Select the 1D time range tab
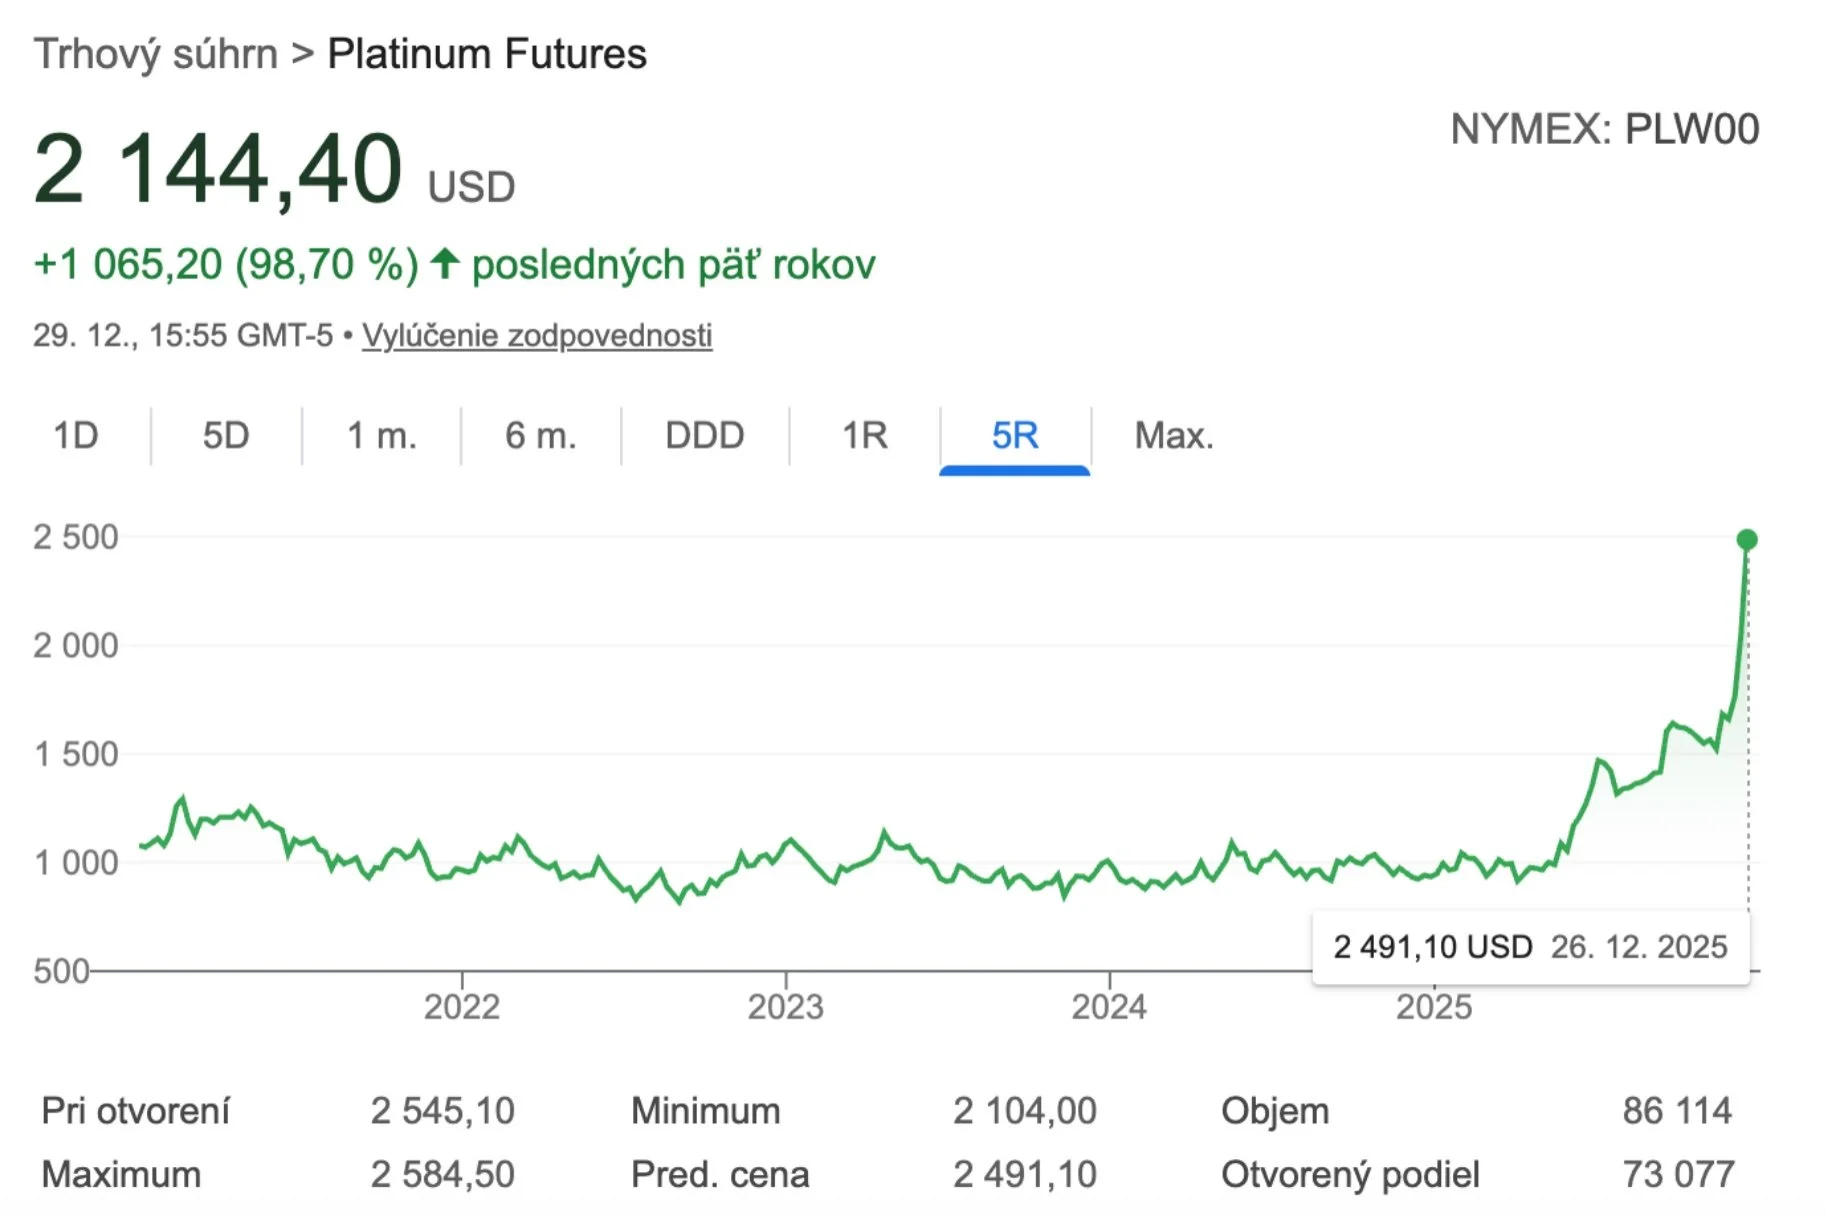Viewport: 1826px width, 1216px height. [76, 436]
